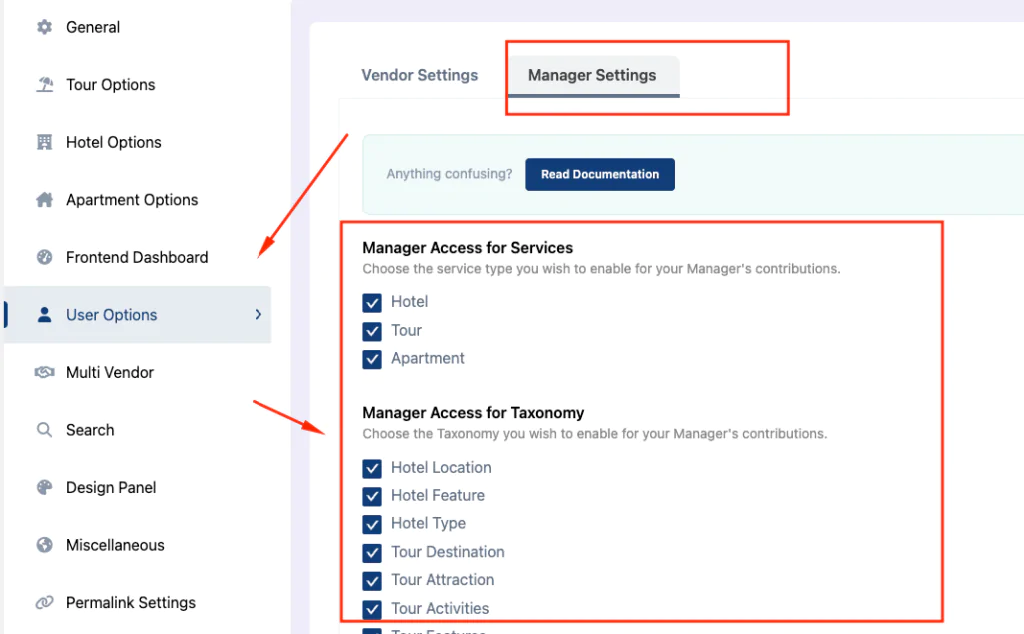This screenshot has height=634, width=1024.
Task: Click the Apartment checkbox label text
Action: (428, 358)
